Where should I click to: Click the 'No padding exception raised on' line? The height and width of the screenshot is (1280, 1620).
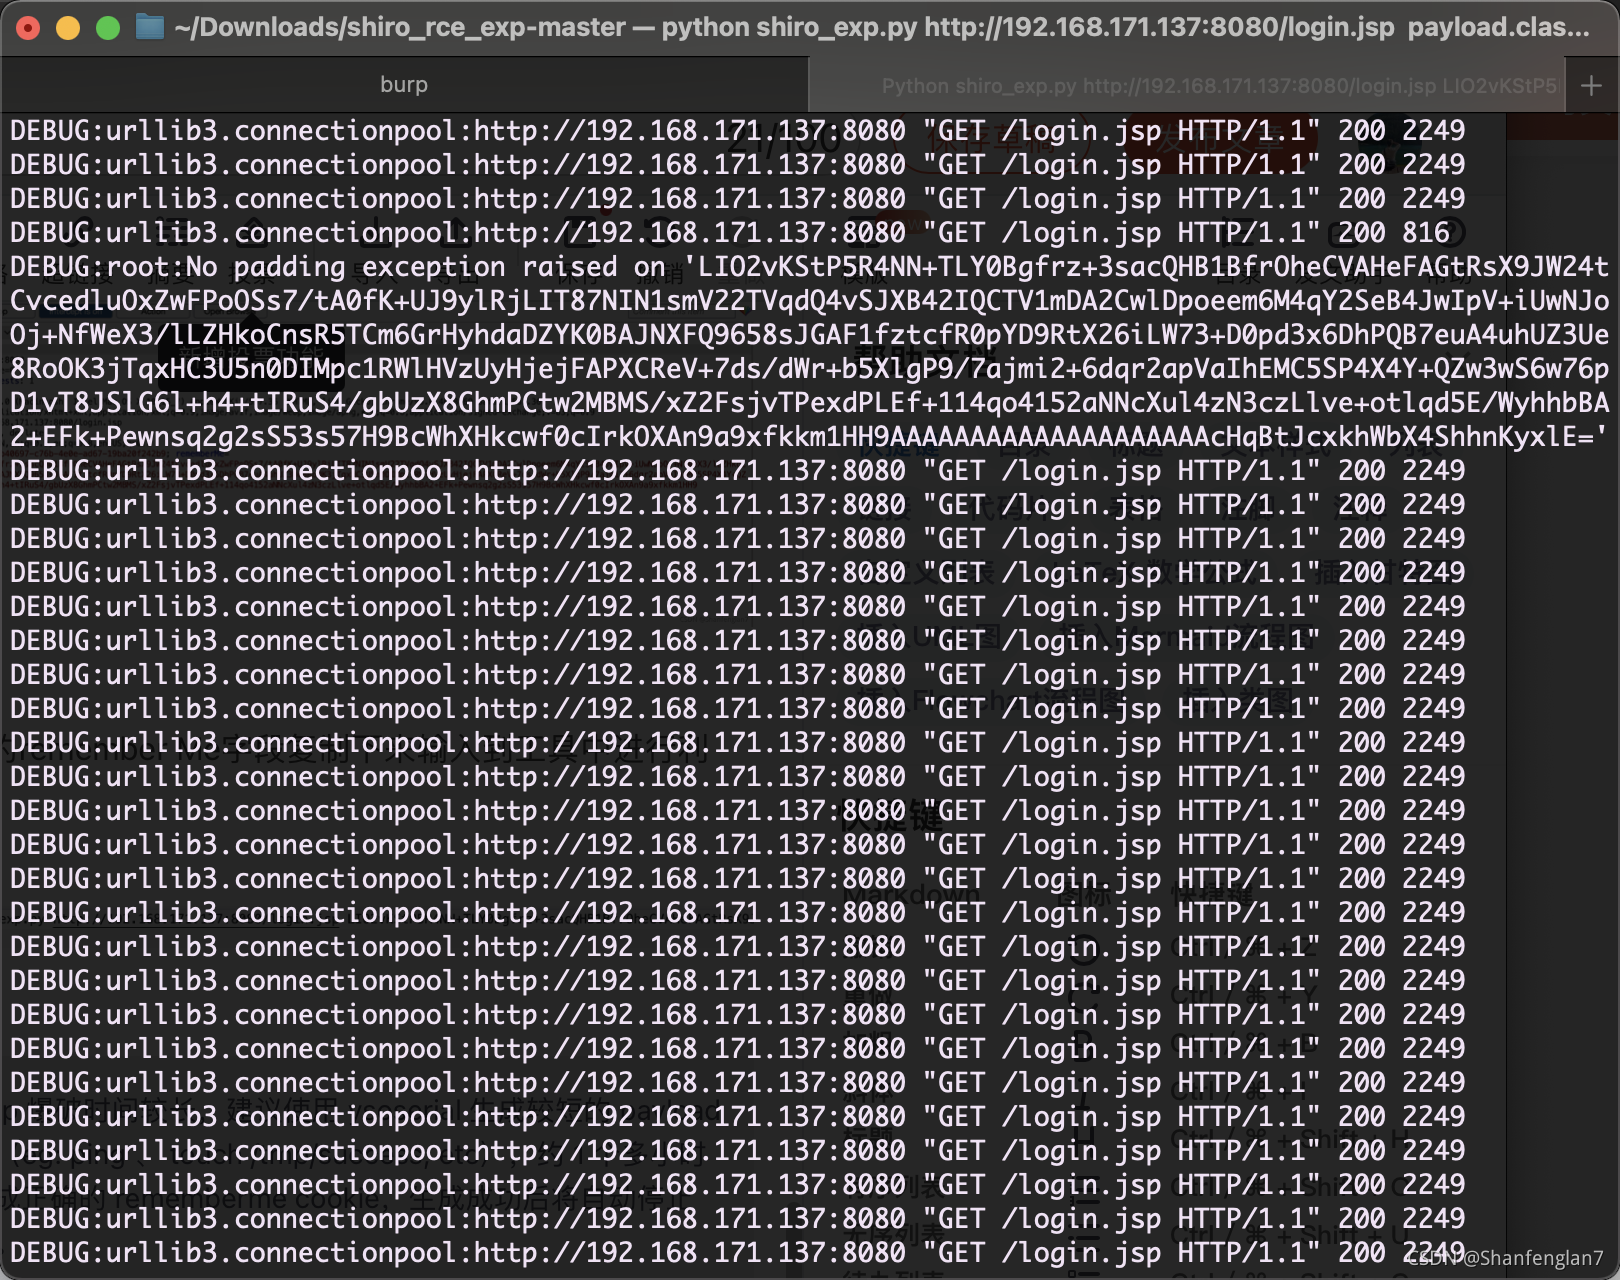click(809, 267)
